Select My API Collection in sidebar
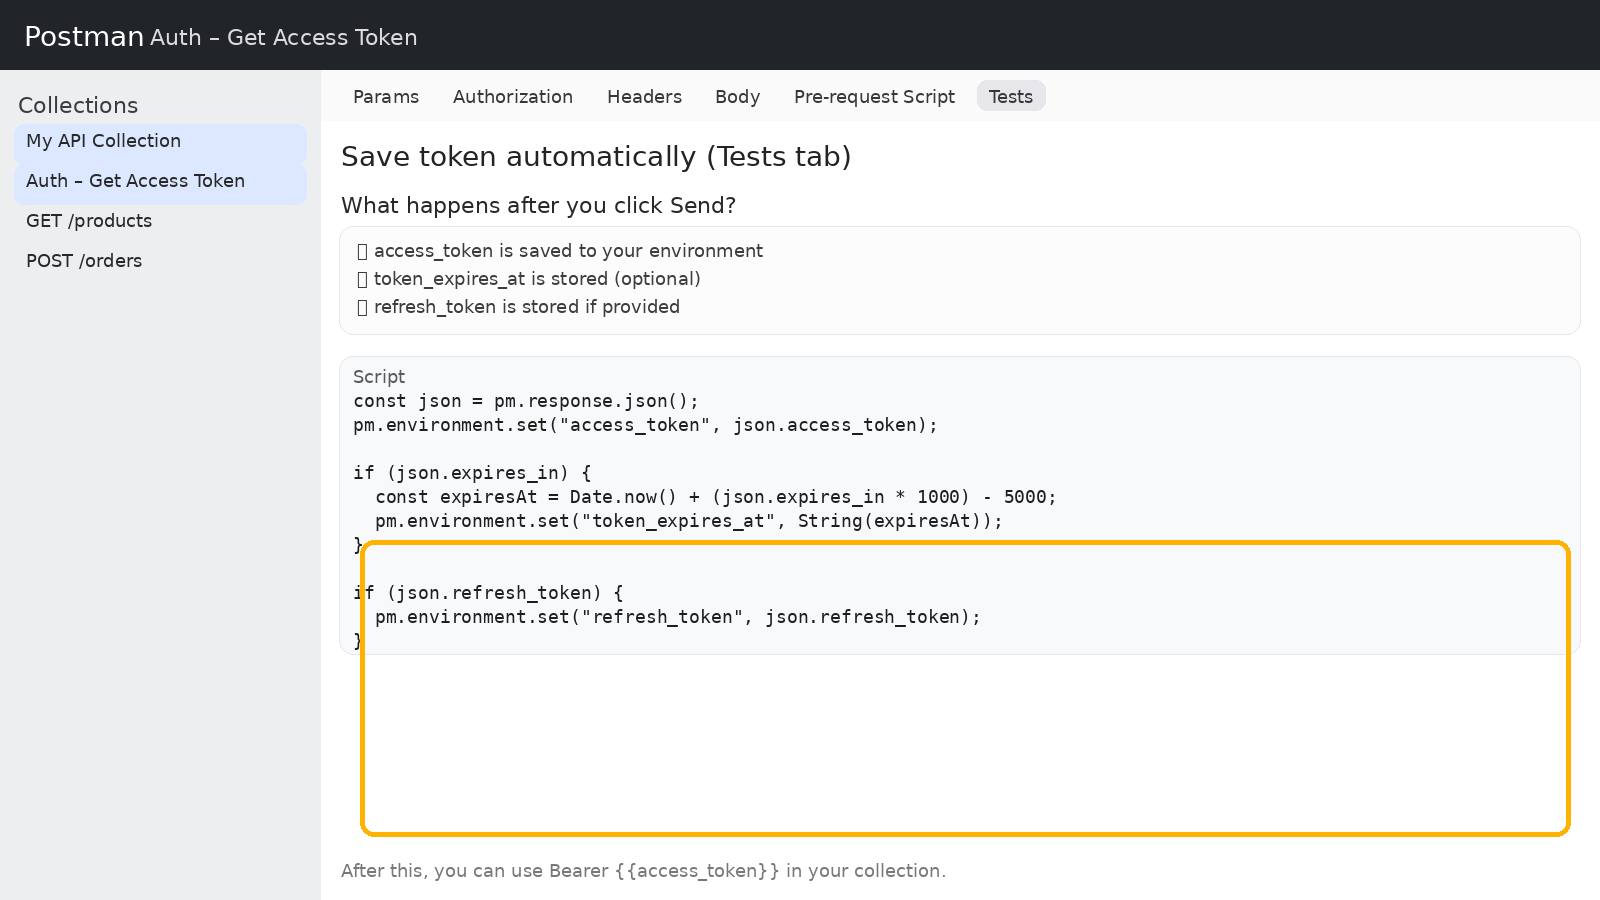 point(104,141)
